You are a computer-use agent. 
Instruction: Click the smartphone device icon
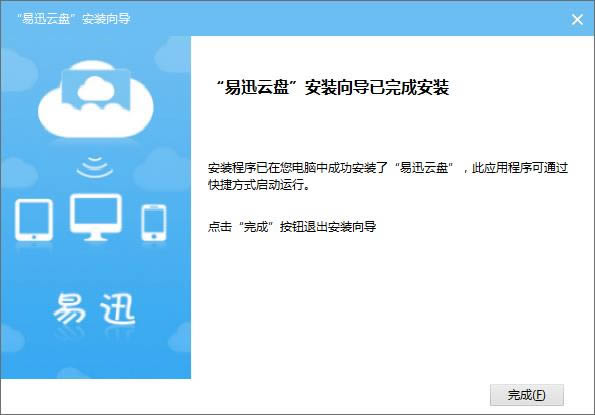point(154,223)
